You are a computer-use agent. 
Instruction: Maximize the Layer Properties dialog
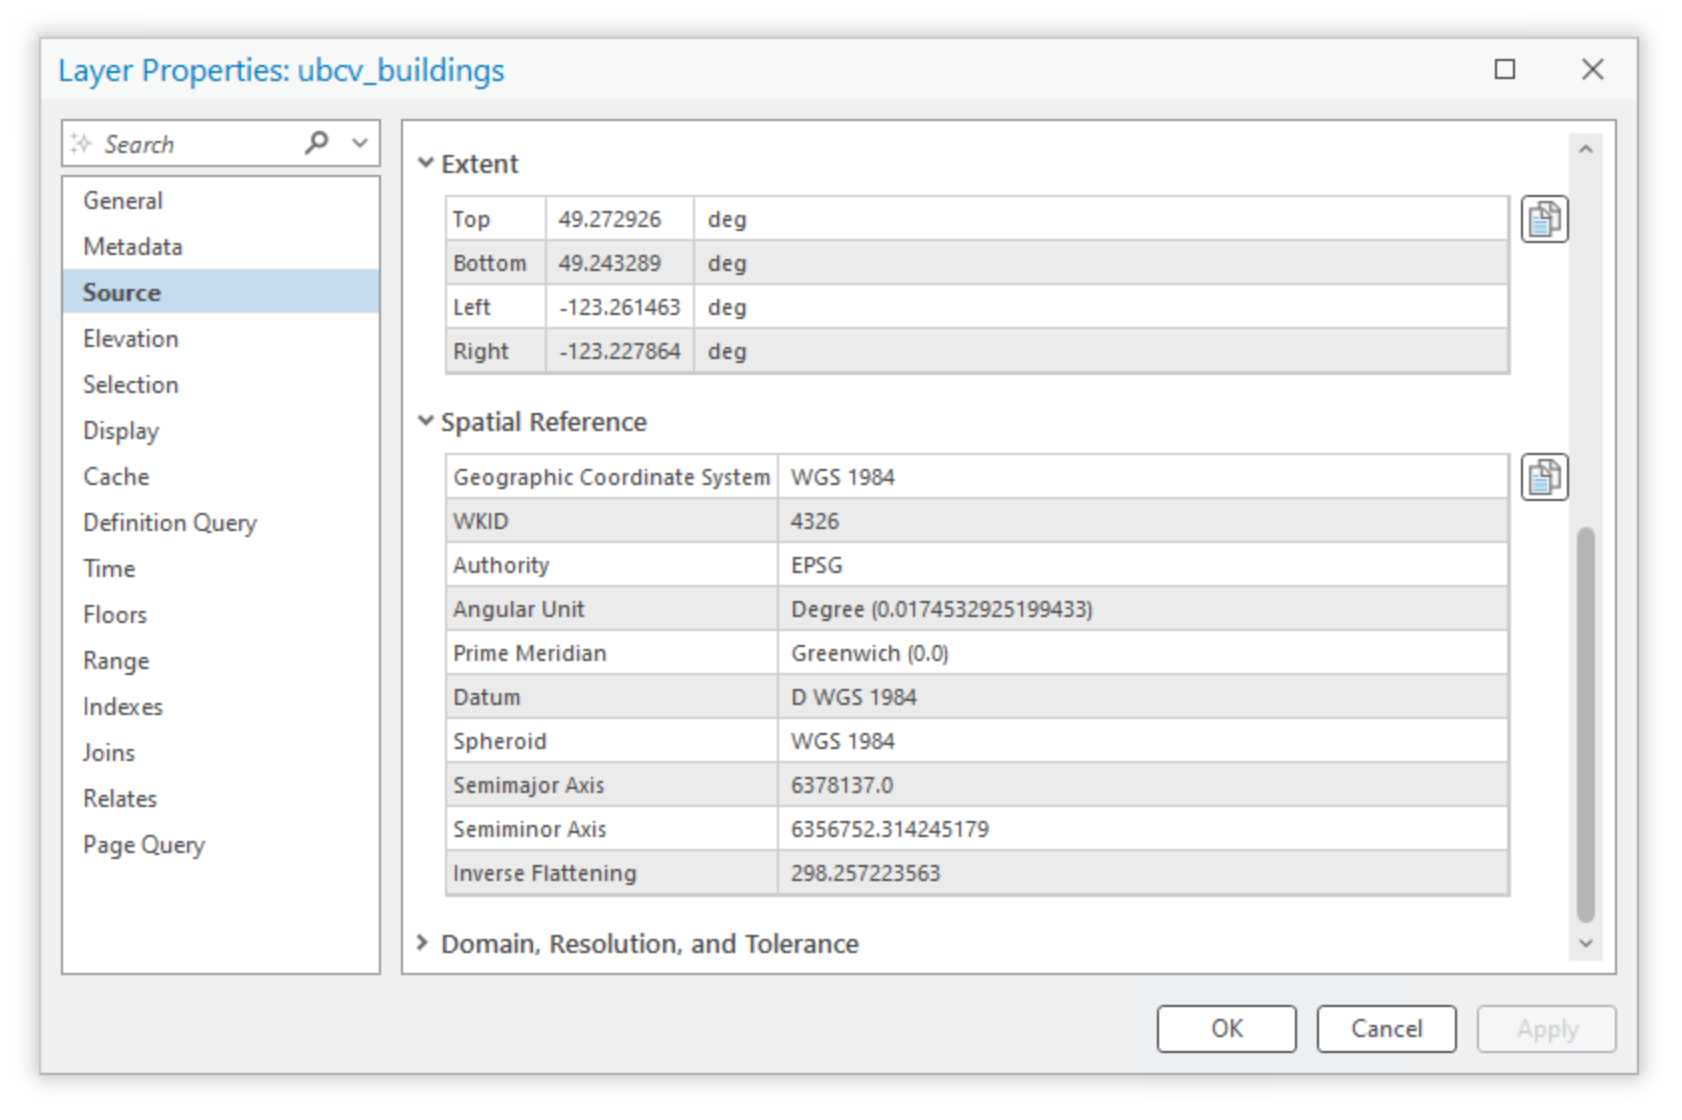point(1504,69)
